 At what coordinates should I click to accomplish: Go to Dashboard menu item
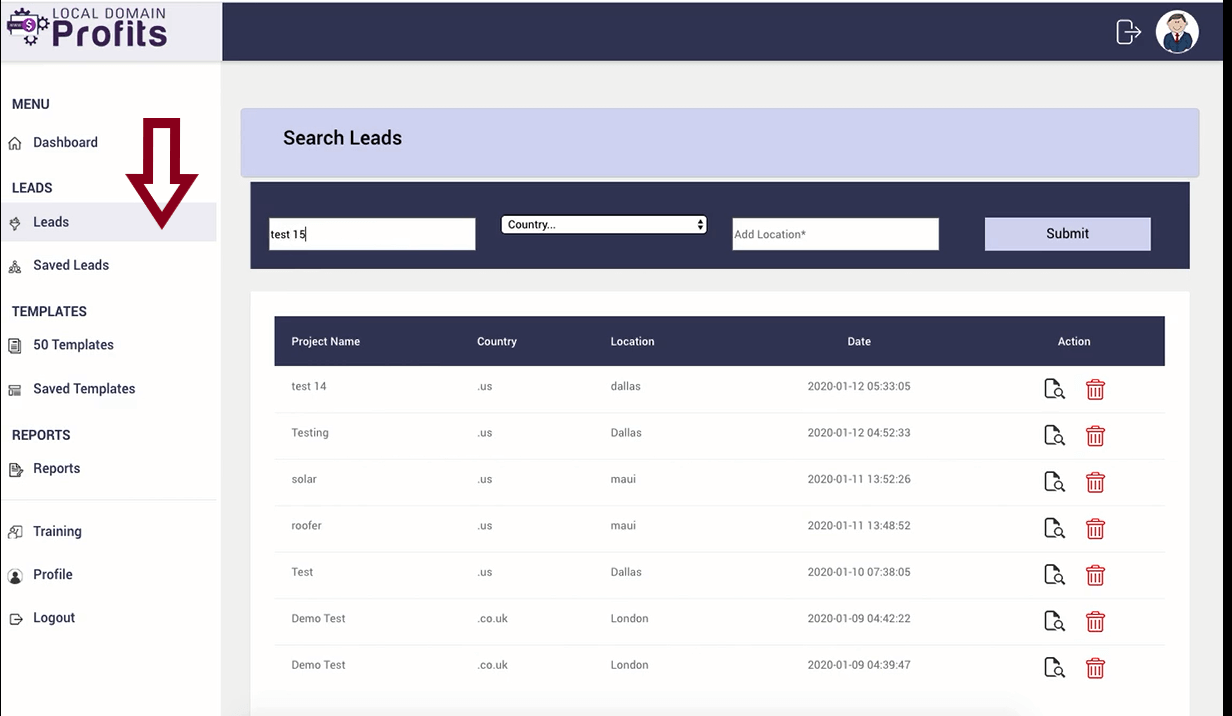(65, 143)
